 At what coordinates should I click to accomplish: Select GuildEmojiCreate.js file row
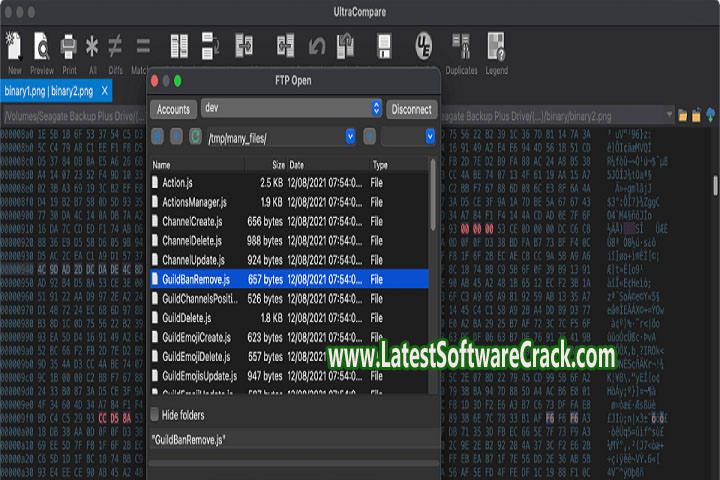[290, 337]
